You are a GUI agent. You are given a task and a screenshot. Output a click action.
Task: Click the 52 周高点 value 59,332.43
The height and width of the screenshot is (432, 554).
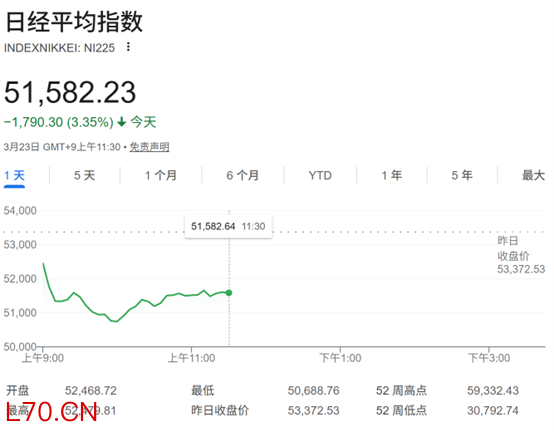493,391
